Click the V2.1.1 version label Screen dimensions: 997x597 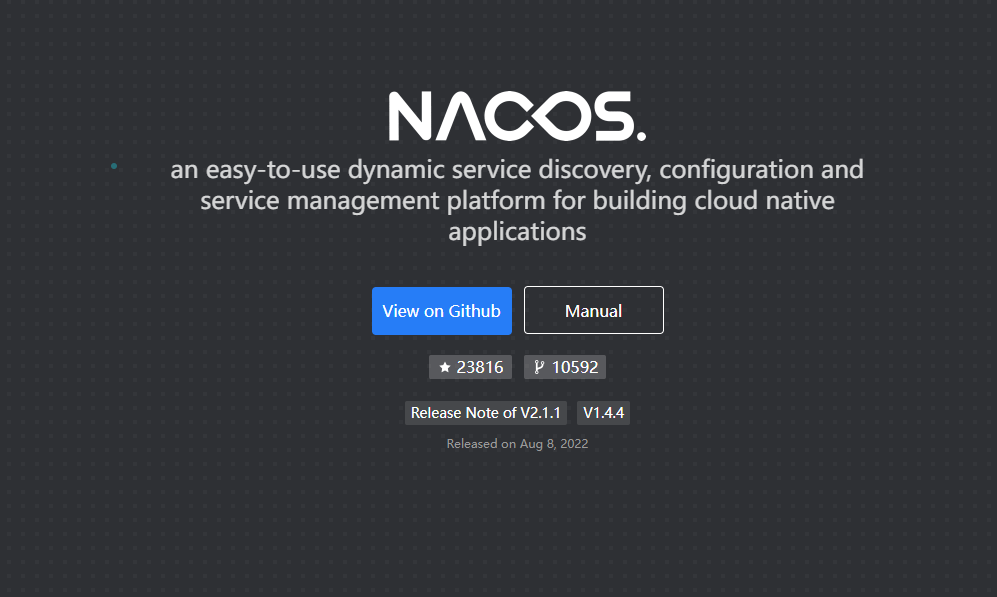point(541,412)
